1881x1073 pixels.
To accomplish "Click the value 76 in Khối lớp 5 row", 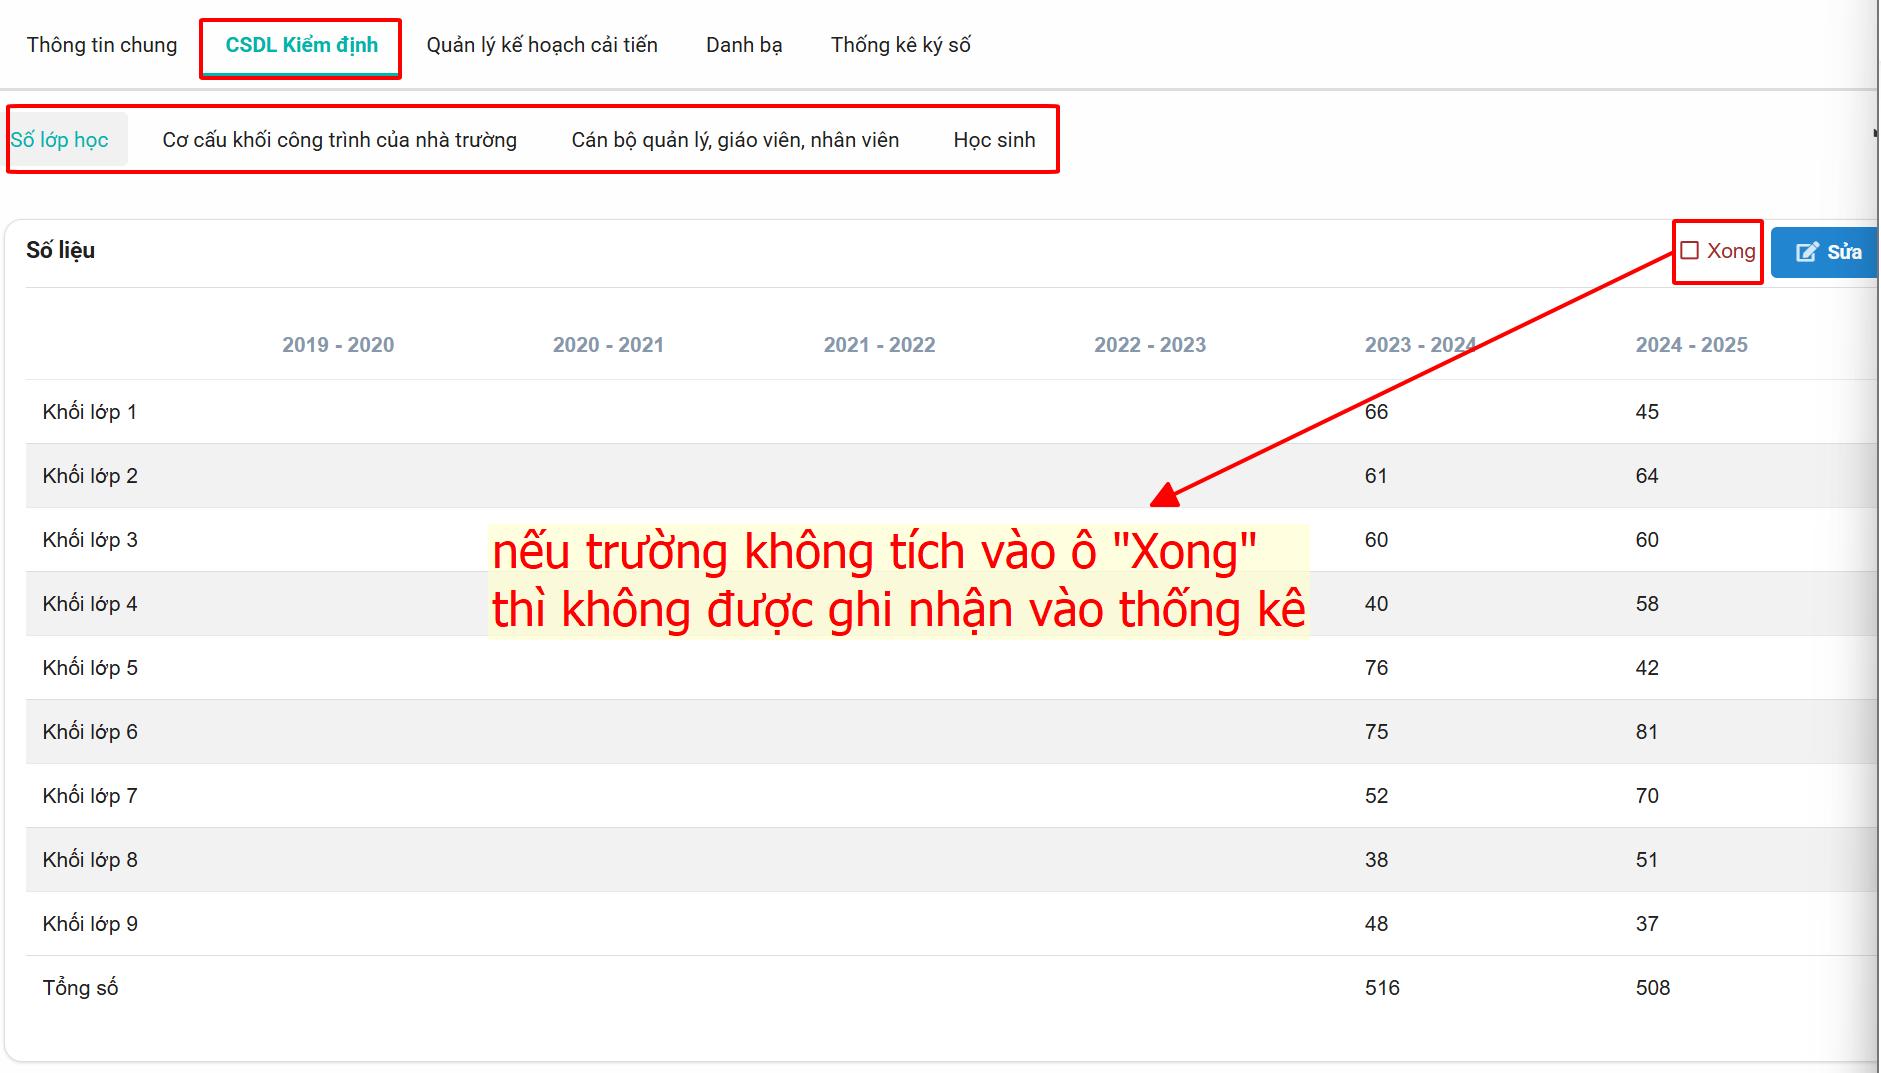I will [1376, 668].
